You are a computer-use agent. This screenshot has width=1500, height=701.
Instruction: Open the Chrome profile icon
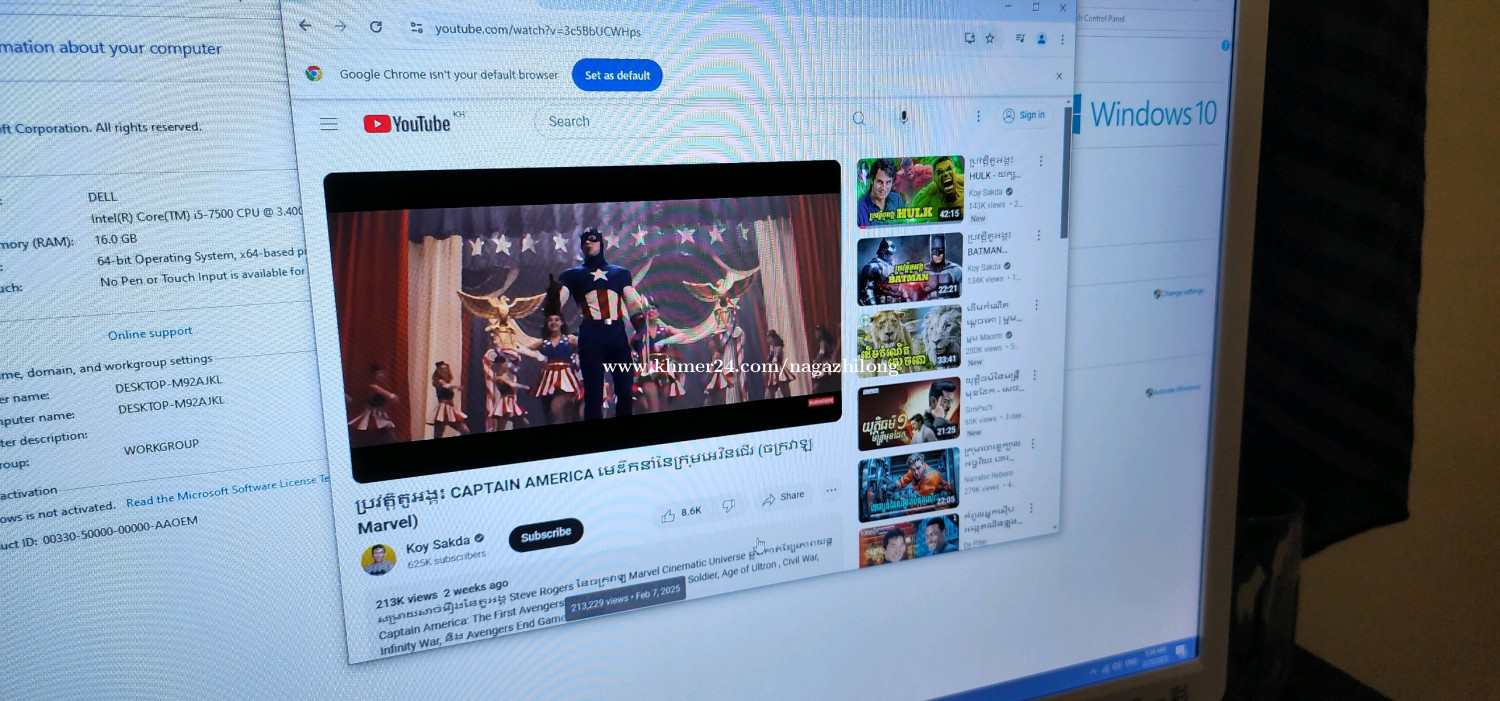click(1042, 39)
